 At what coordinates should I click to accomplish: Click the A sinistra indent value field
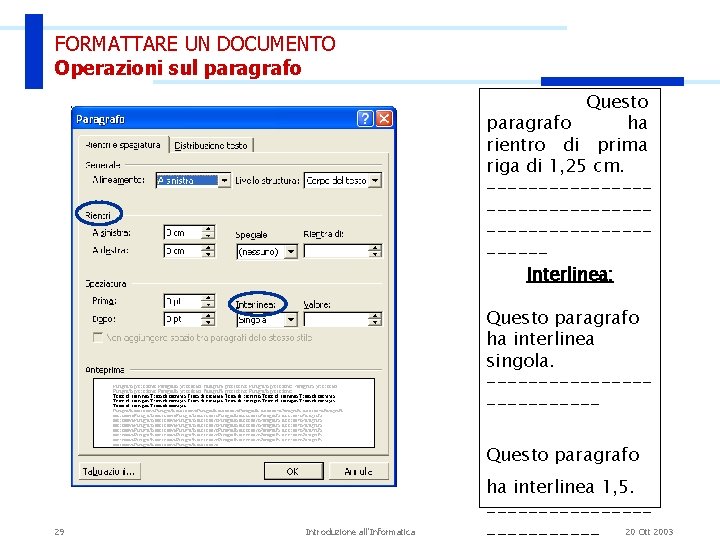point(182,232)
